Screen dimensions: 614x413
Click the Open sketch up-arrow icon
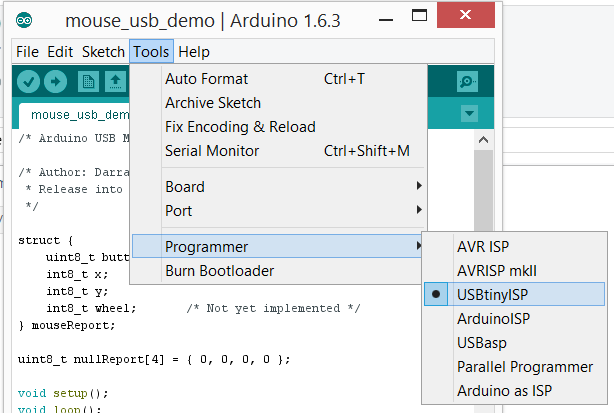pyautogui.click(x=116, y=82)
